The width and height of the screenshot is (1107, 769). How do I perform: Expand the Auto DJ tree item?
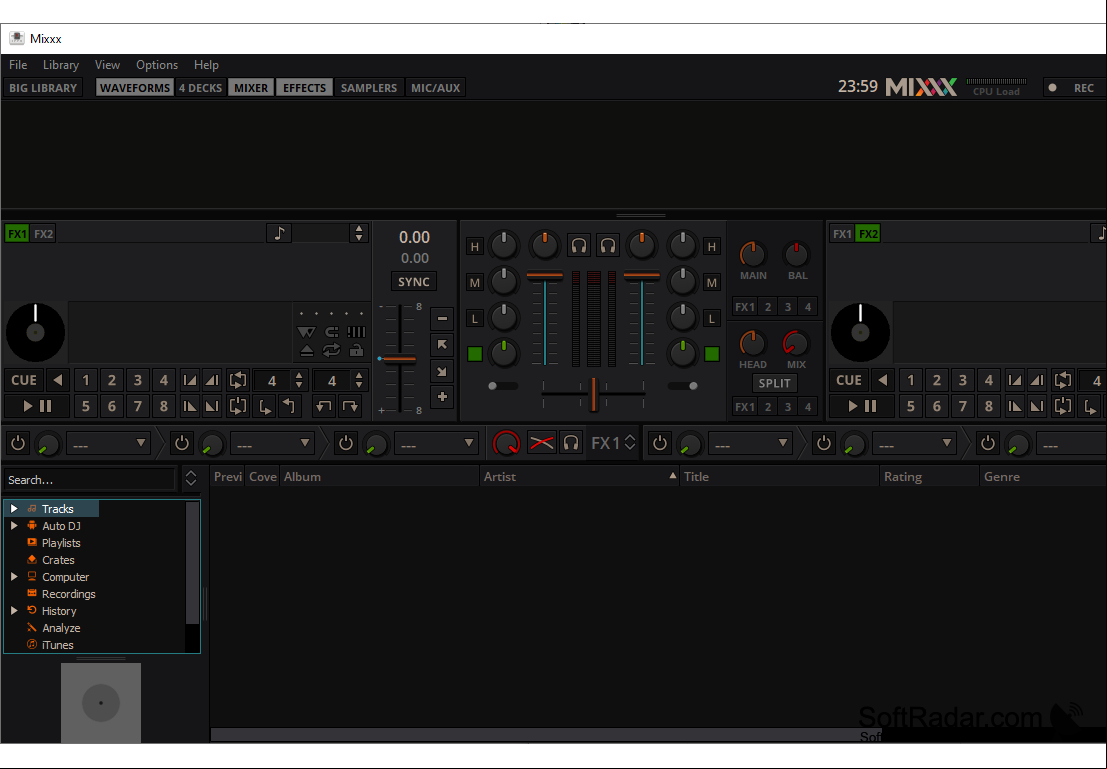[13, 525]
